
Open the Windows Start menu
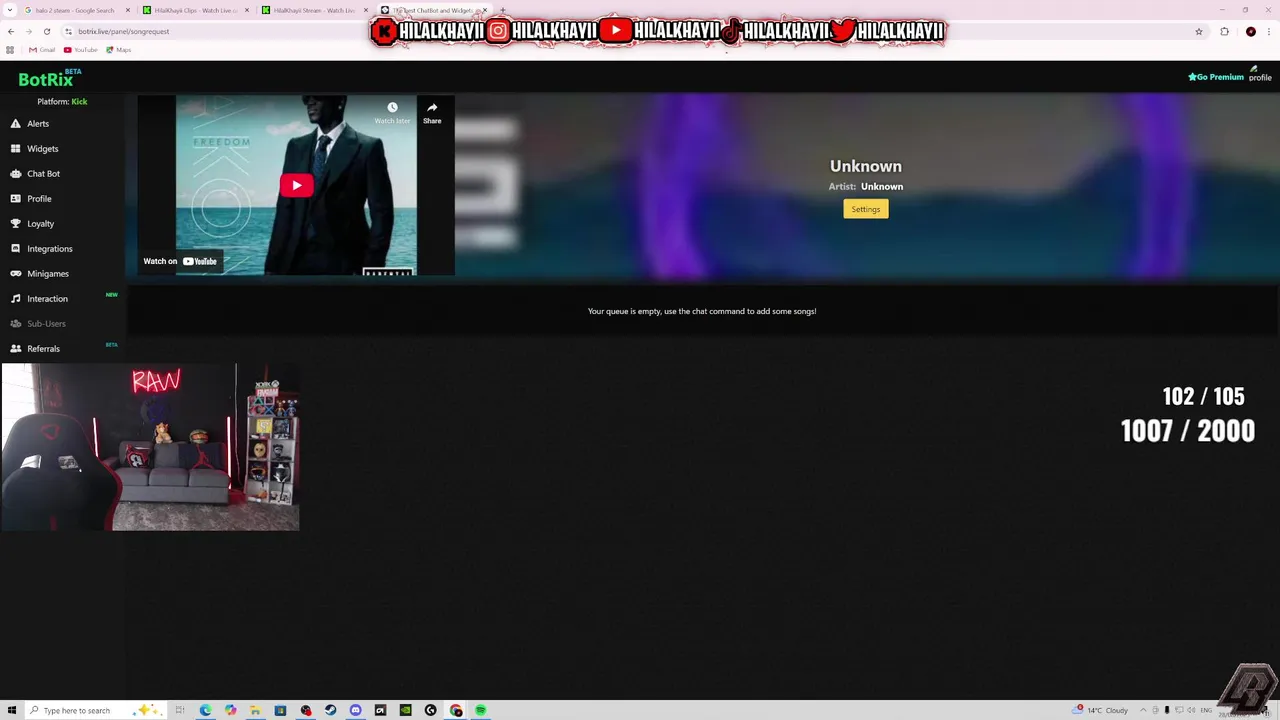coord(12,710)
